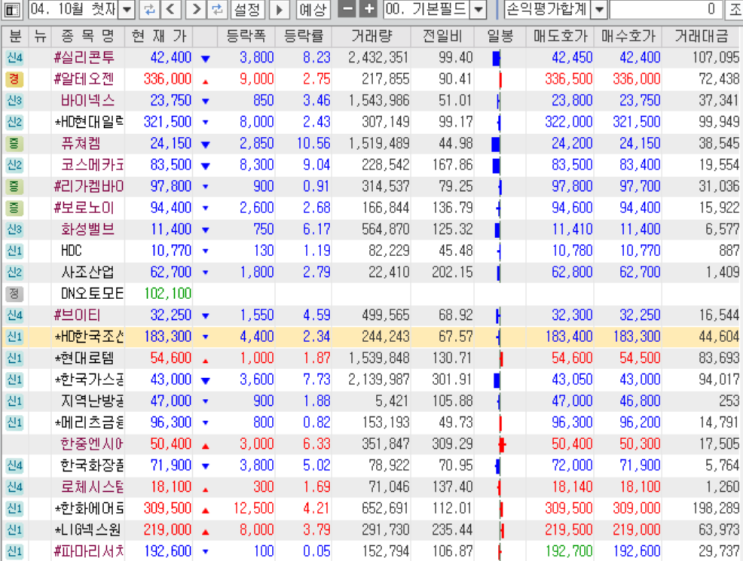Click the 예상 button
This screenshot has width=743, height=561.
pyautogui.click(x=313, y=9)
